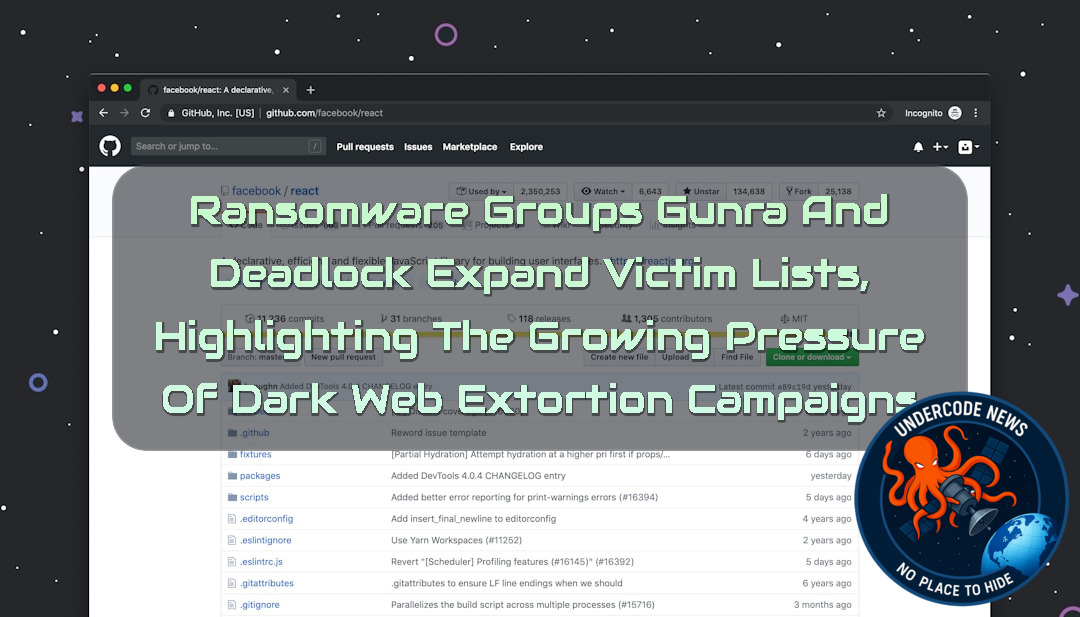Open commit 'Add insert_final_newline to editorconfig'
Screen dimensions: 1080x617
tap(473, 519)
